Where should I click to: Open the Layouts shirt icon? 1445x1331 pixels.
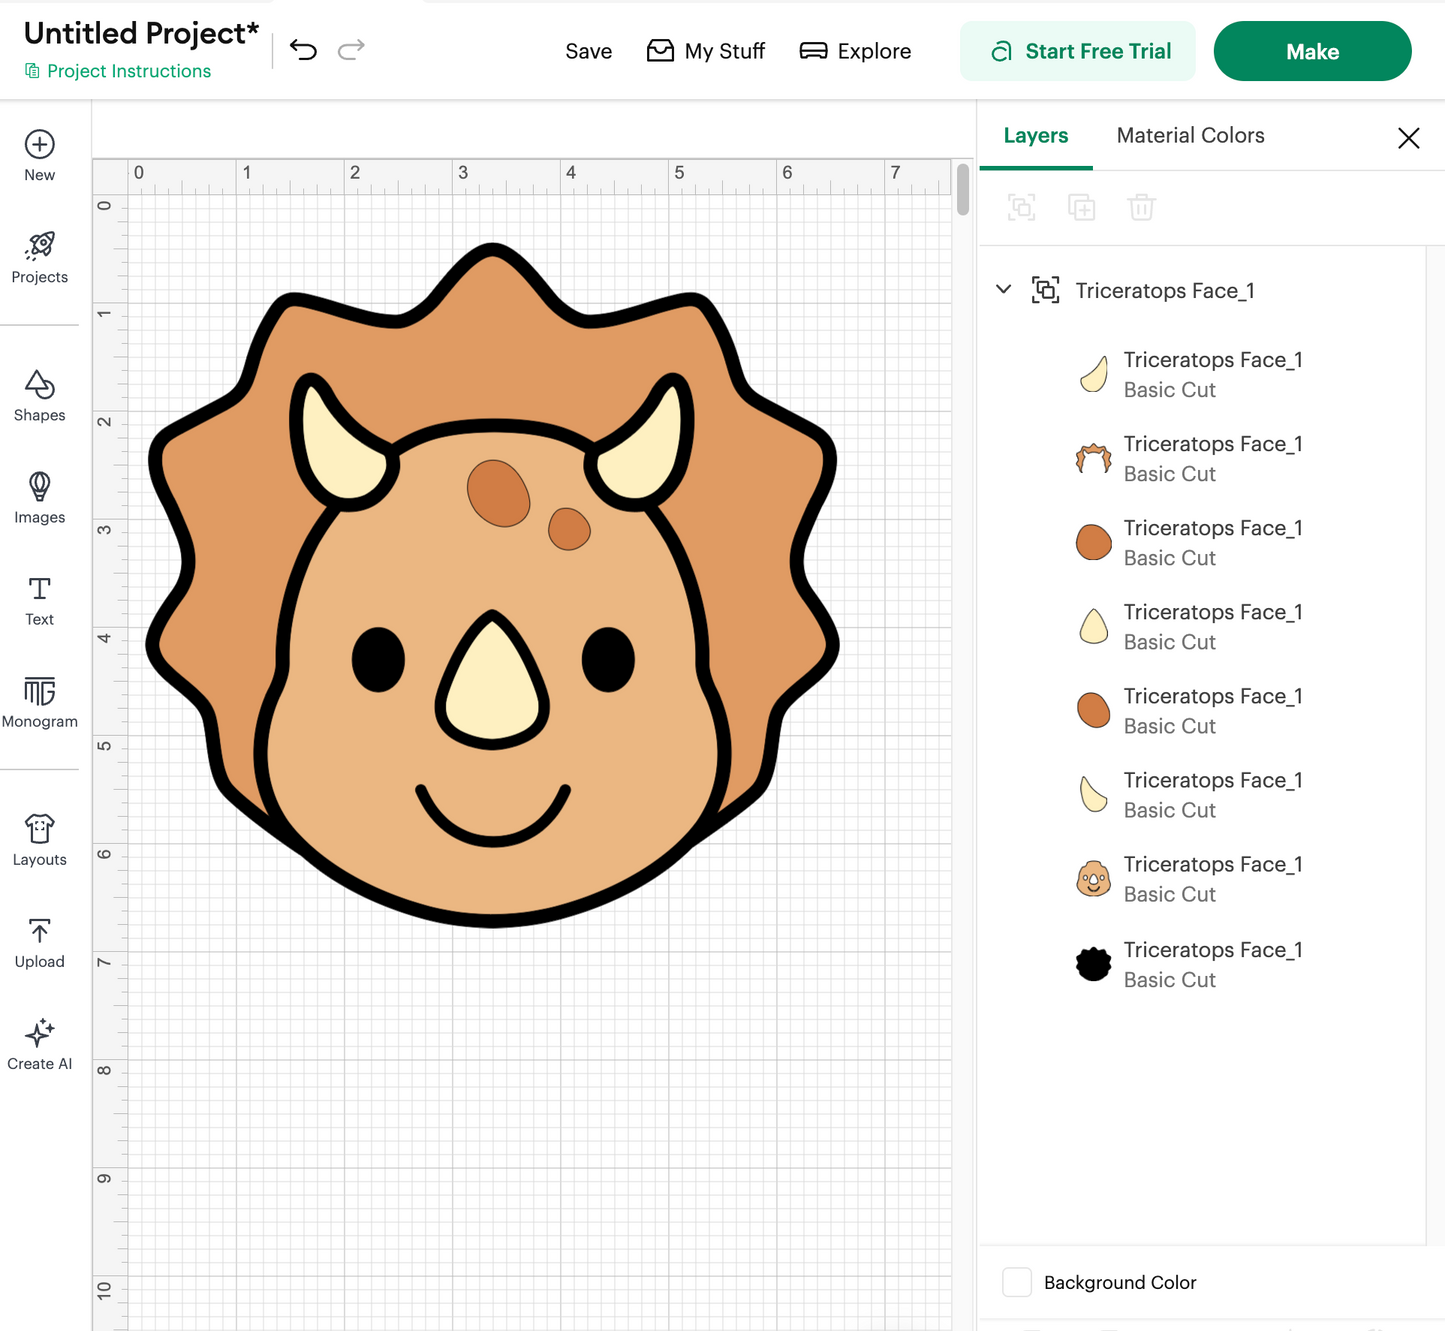click(x=39, y=828)
